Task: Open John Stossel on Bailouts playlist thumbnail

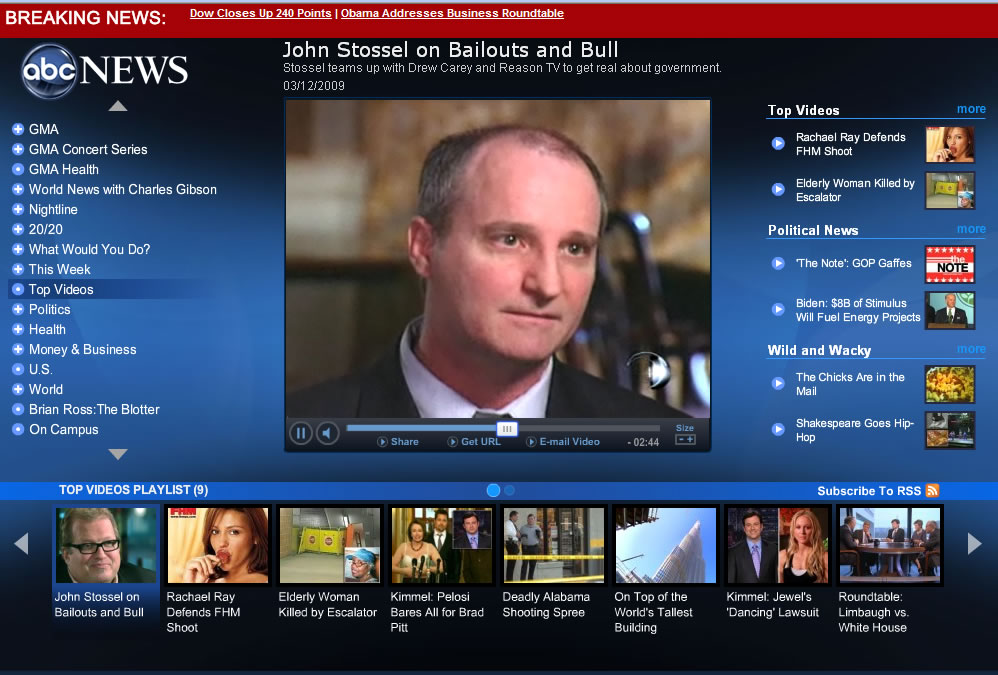Action: 106,545
